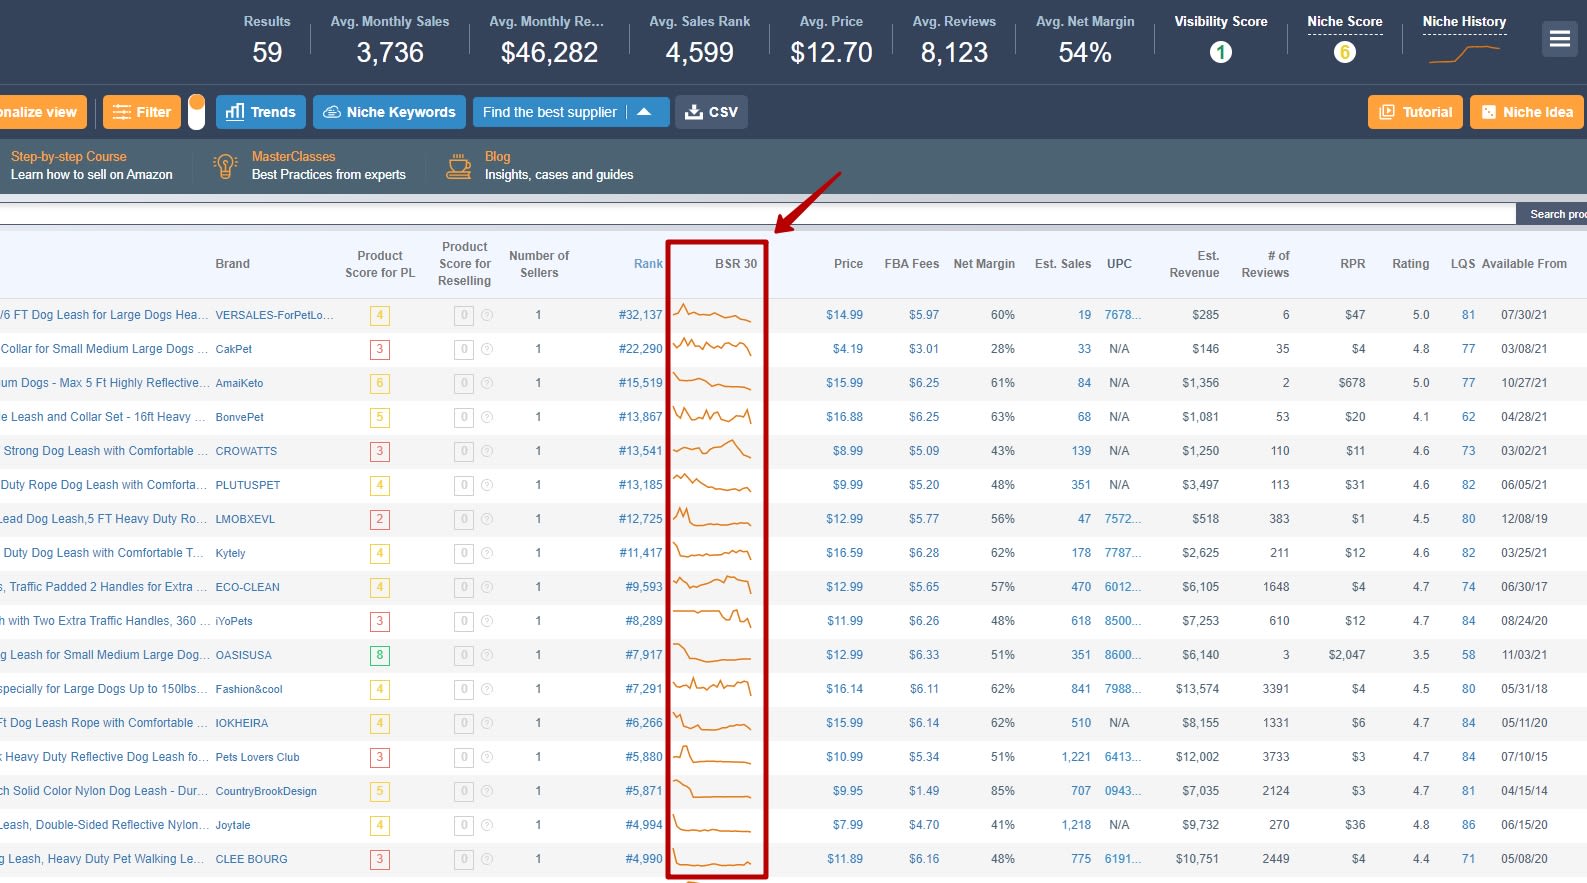The image size is (1587, 883).
Task: Click the help icon in the CountryBrookDesign row
Action: click(487, 791)
